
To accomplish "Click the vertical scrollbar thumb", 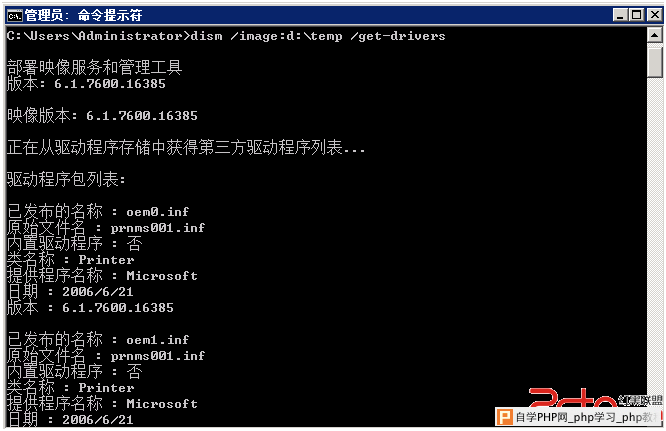I will tap(655, 62).
